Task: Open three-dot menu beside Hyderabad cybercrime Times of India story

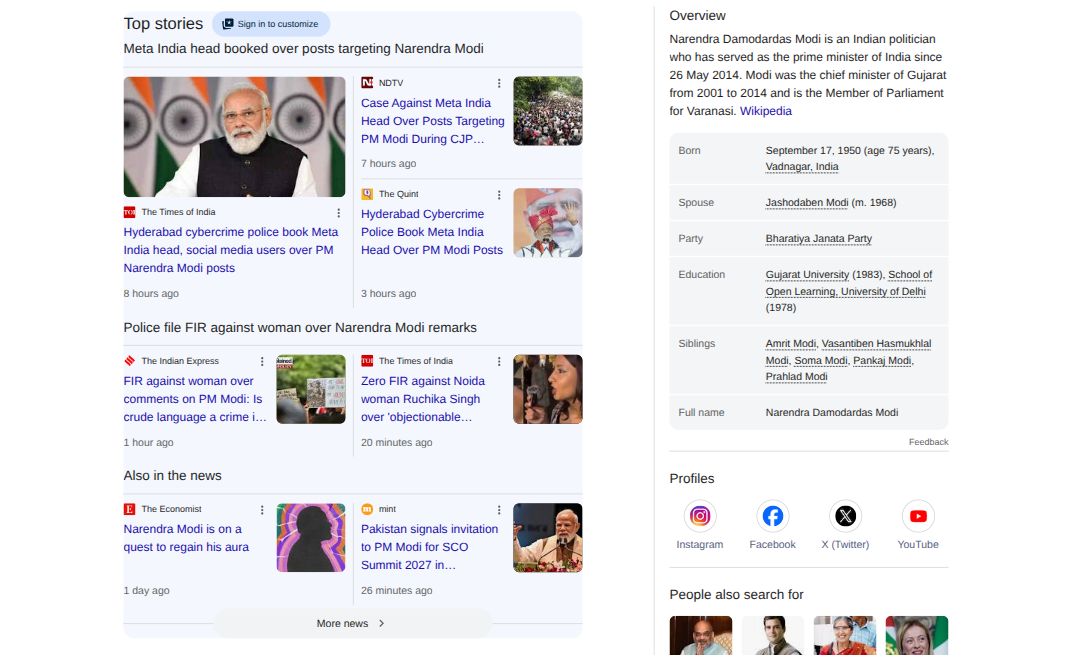Action: click(x=338, y=213)
